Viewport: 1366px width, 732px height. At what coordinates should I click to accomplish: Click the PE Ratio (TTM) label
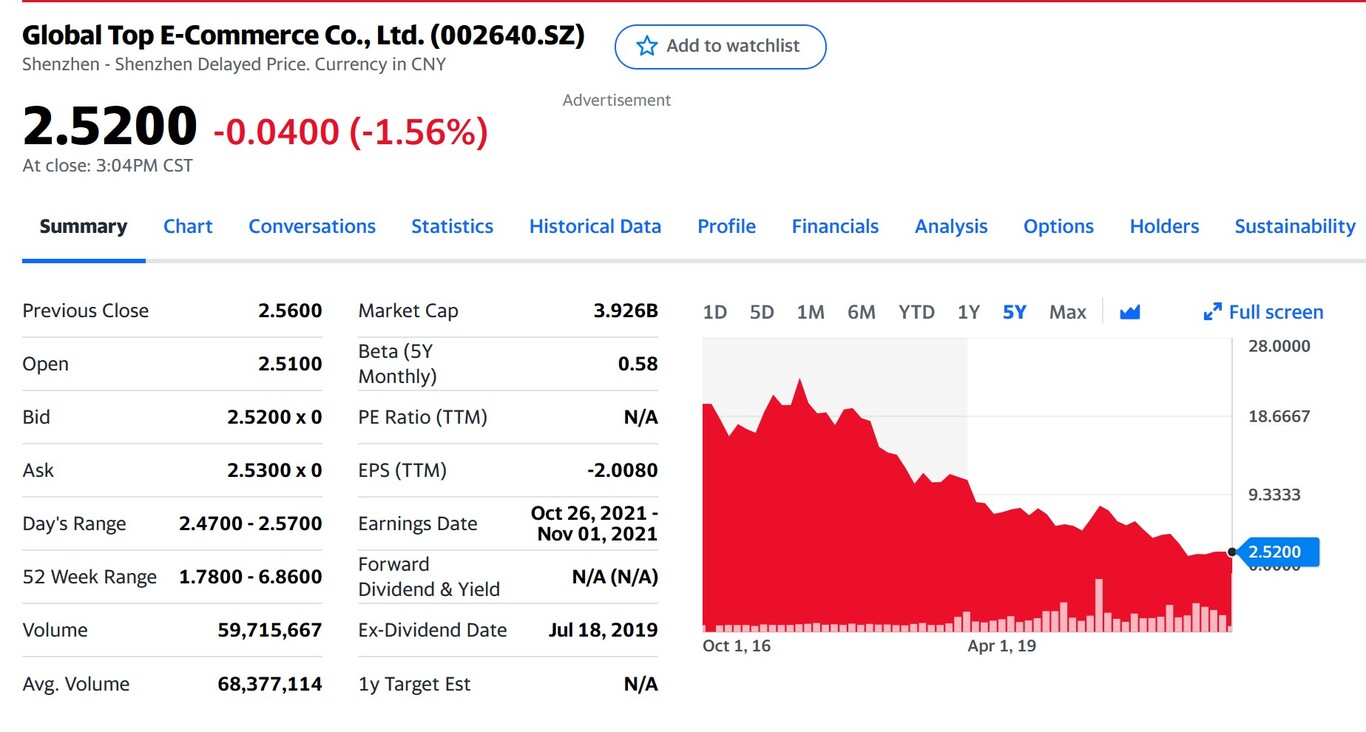422,417
